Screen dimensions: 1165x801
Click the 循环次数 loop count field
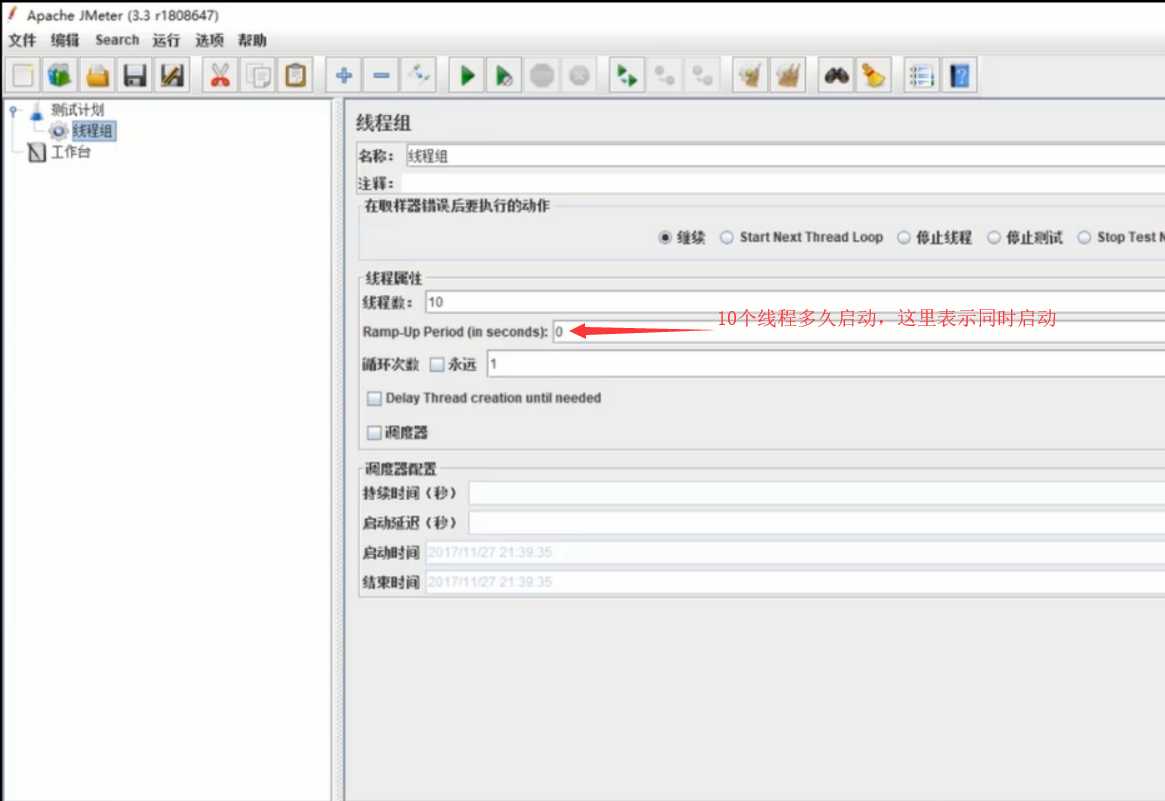point(825,364)
